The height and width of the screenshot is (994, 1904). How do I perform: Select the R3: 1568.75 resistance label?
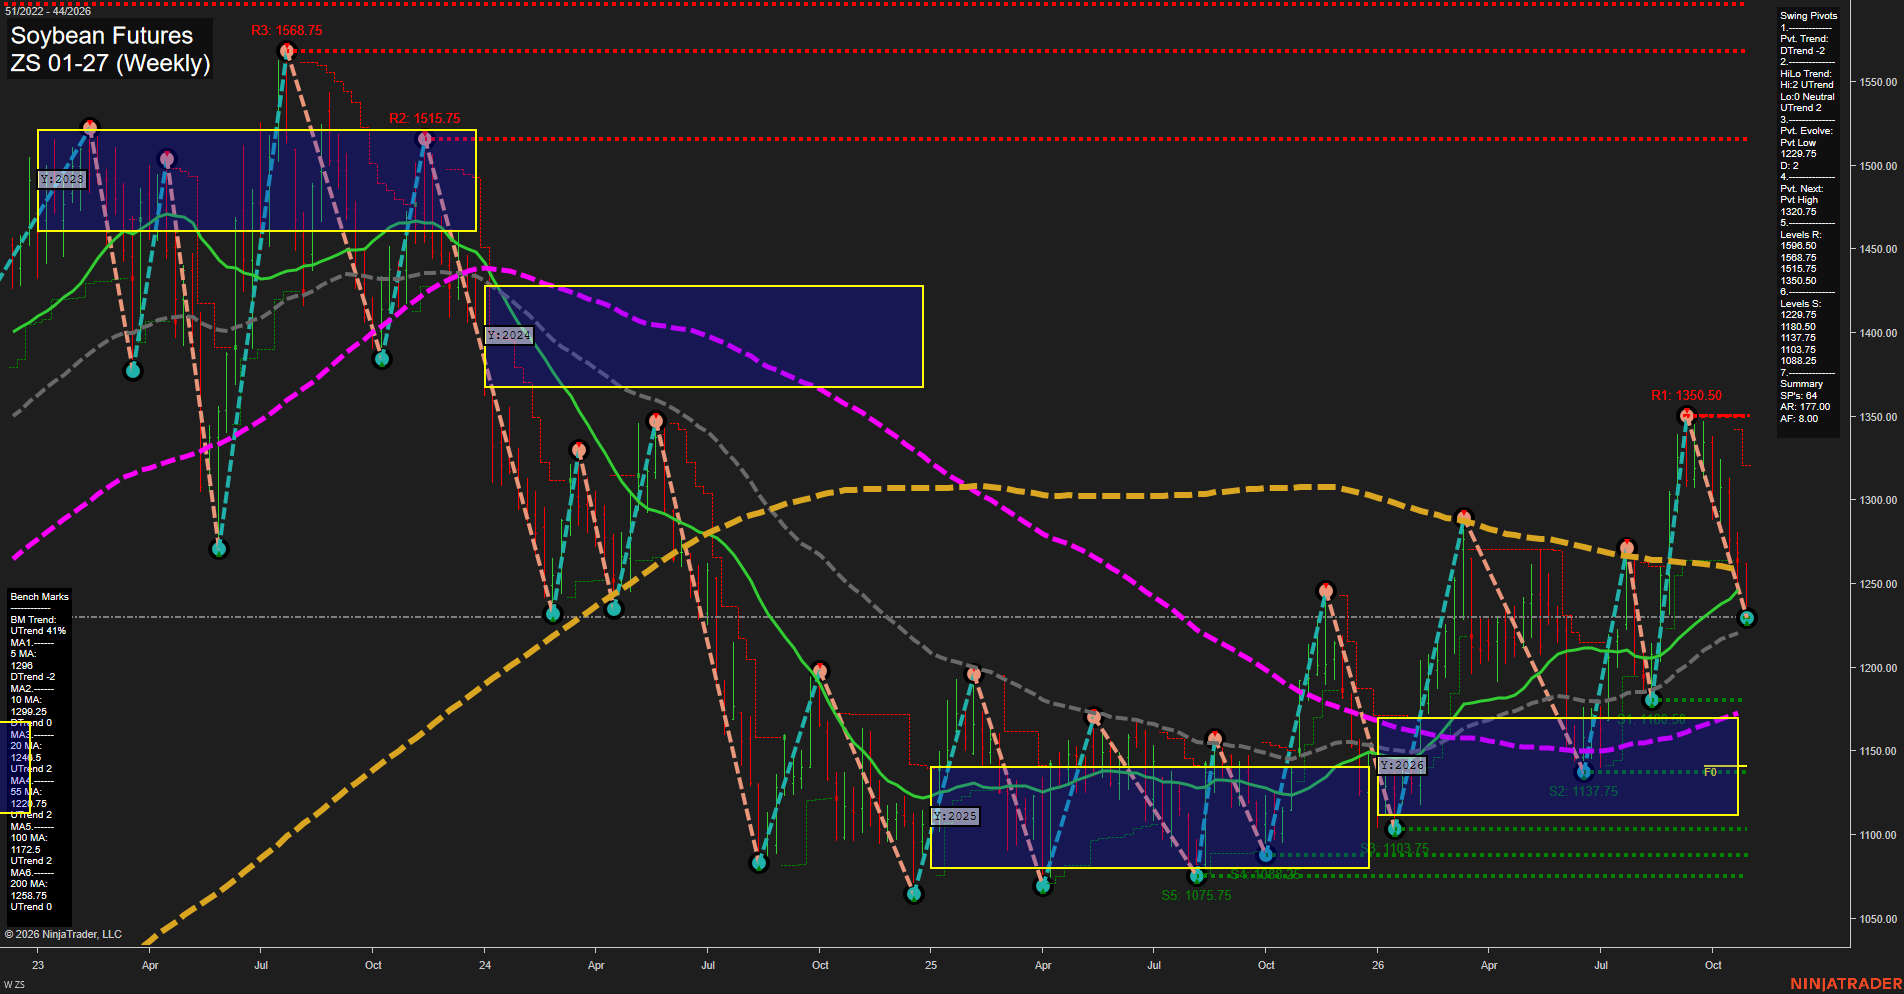pos(287,31)
